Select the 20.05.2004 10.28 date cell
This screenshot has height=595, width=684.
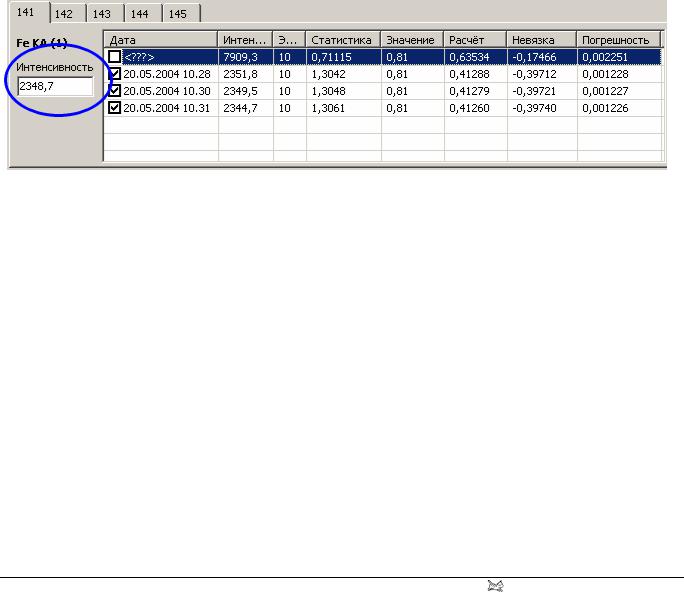(x=167, y=74)
